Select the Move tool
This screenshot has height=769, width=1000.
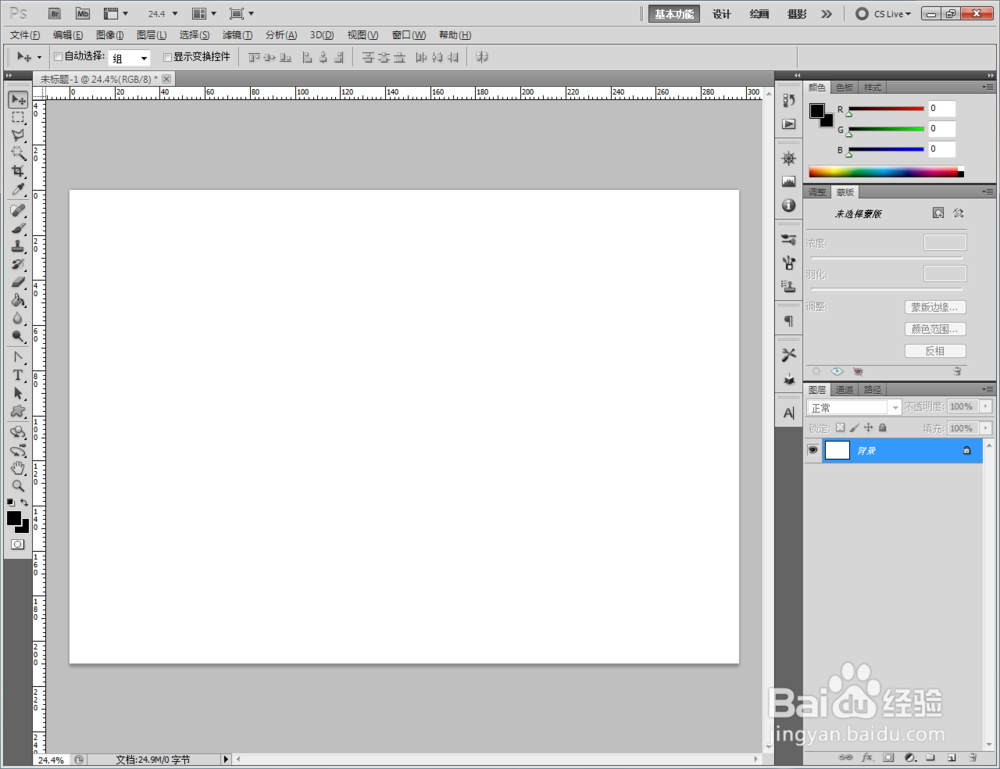pos(18,99)
